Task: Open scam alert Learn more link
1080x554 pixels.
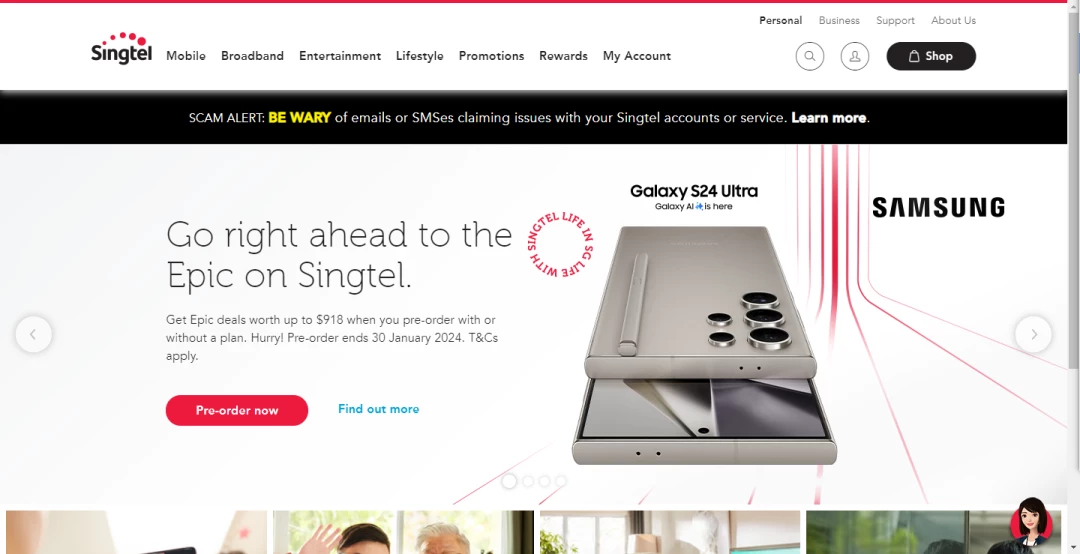Action: pos(829,118)
